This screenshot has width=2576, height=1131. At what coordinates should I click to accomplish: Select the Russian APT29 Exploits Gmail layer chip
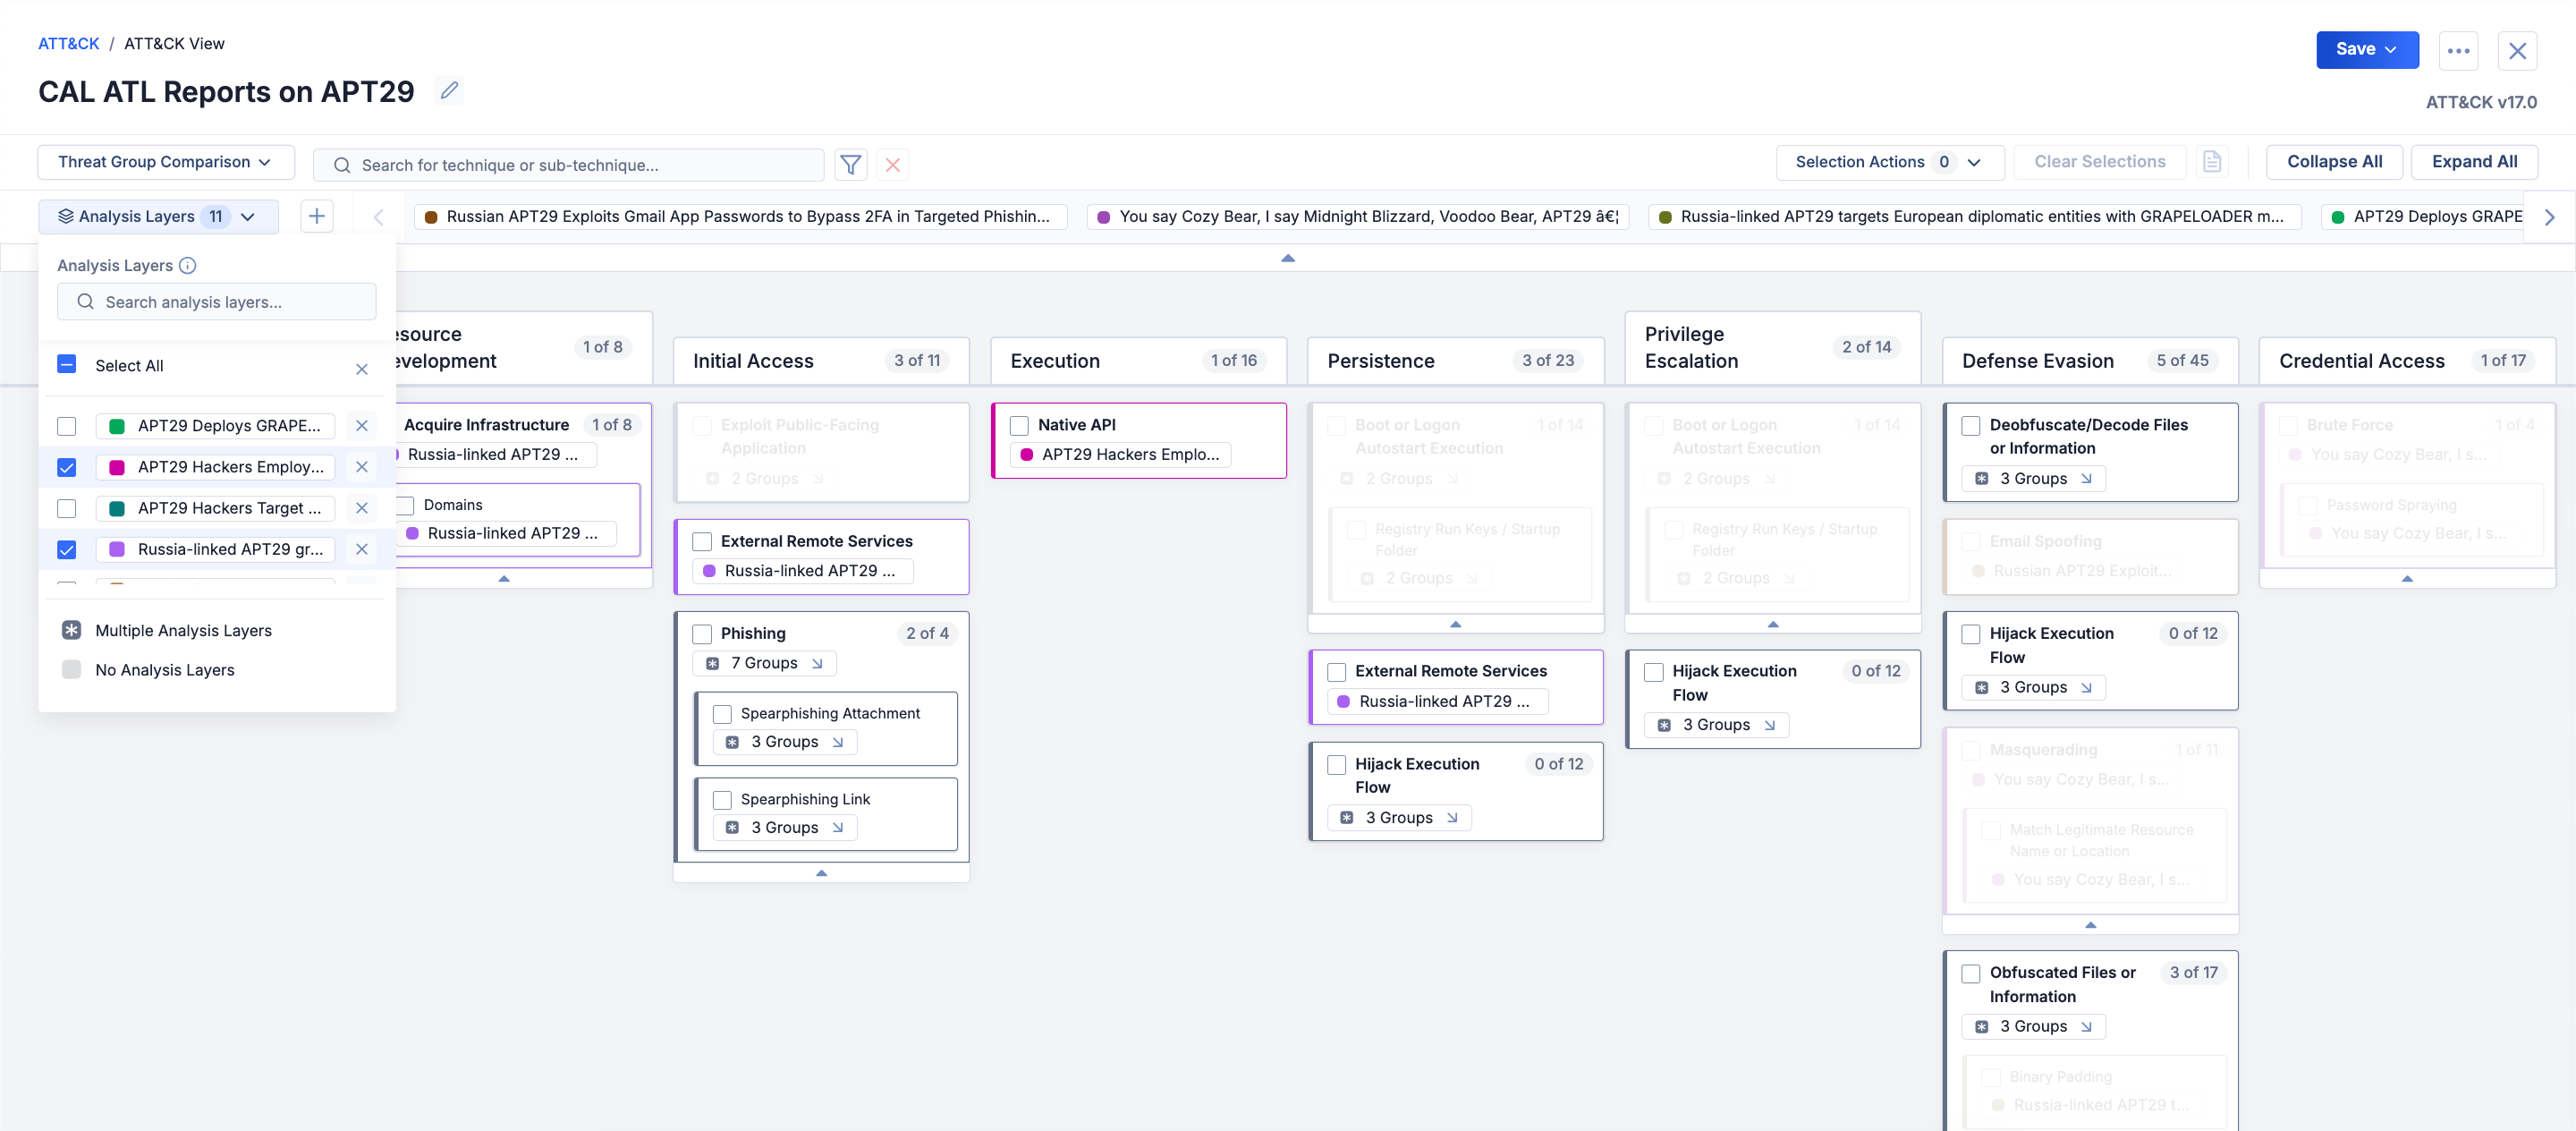pyautogui.click(x=740, y=216)
